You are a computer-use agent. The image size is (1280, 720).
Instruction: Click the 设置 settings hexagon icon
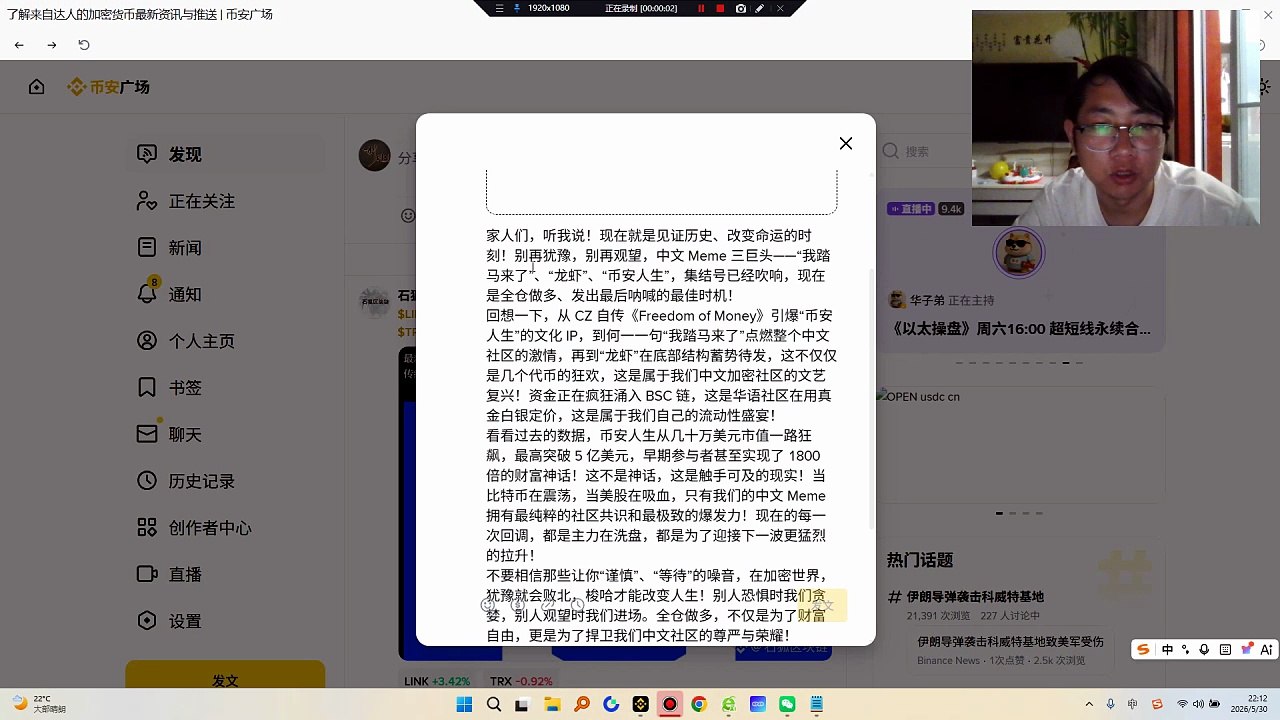click(147, 621)
